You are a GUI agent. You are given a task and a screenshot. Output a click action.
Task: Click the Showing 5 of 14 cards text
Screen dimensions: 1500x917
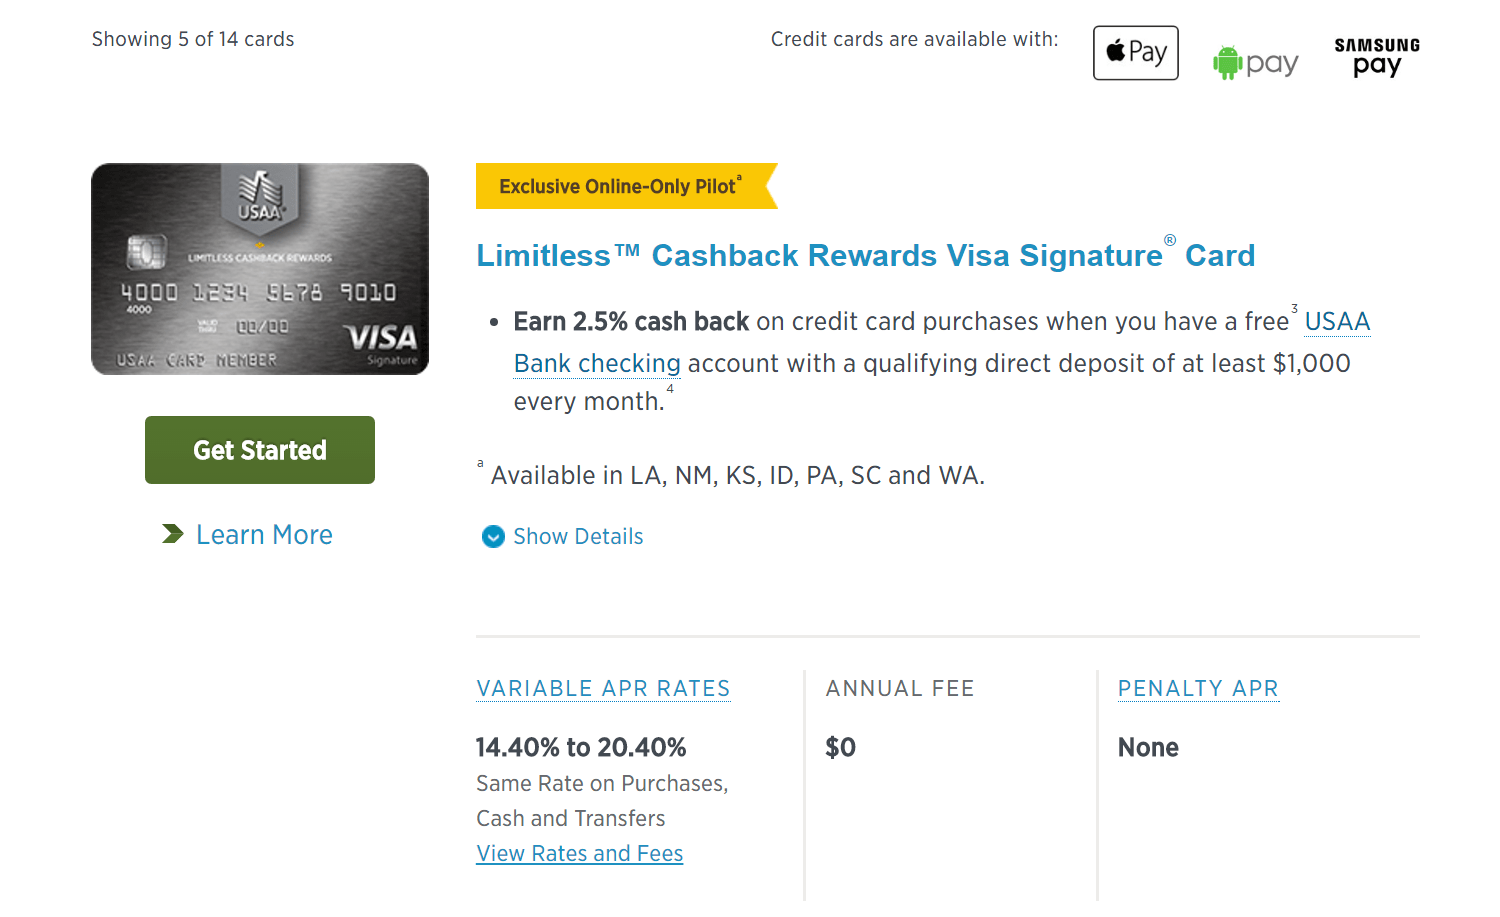click(x=193, y=40)
